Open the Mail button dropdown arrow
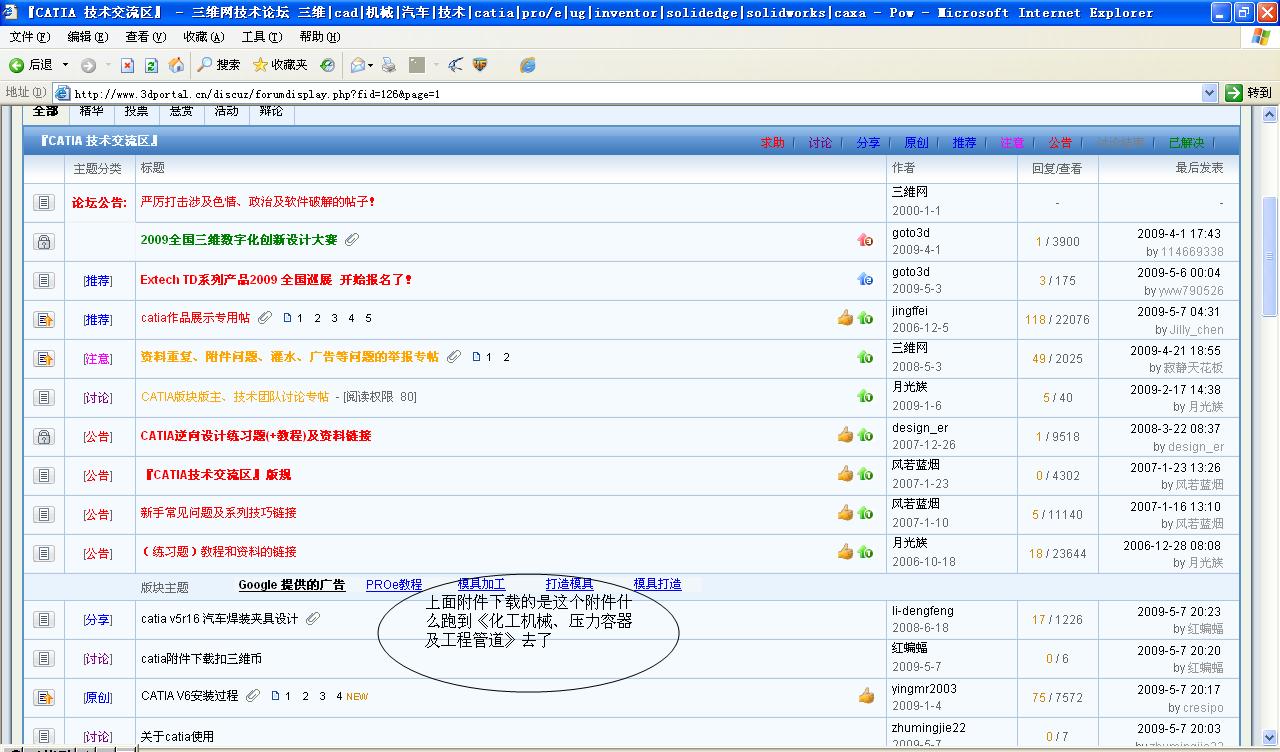1280x752 pixels. coord(371,65)
